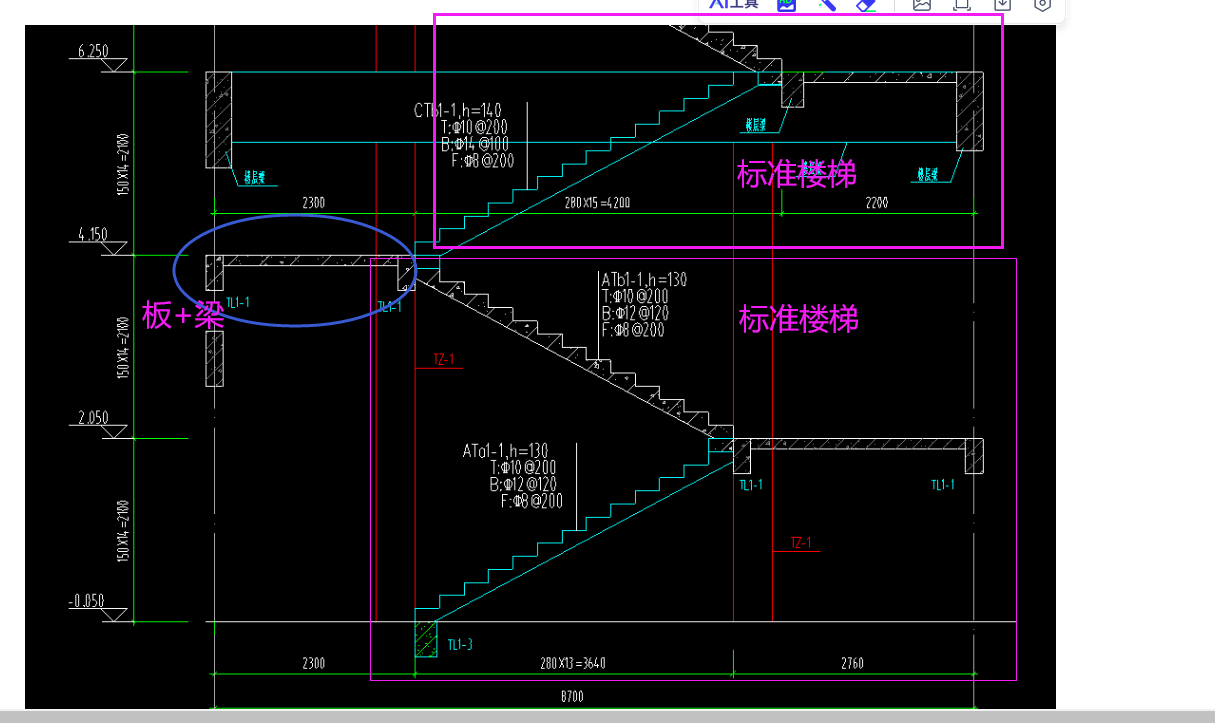Viewport: 1215px width, 723px height.
Task: Click the crop frame icon
Action: pyautogui.click(x=962, y=4)
